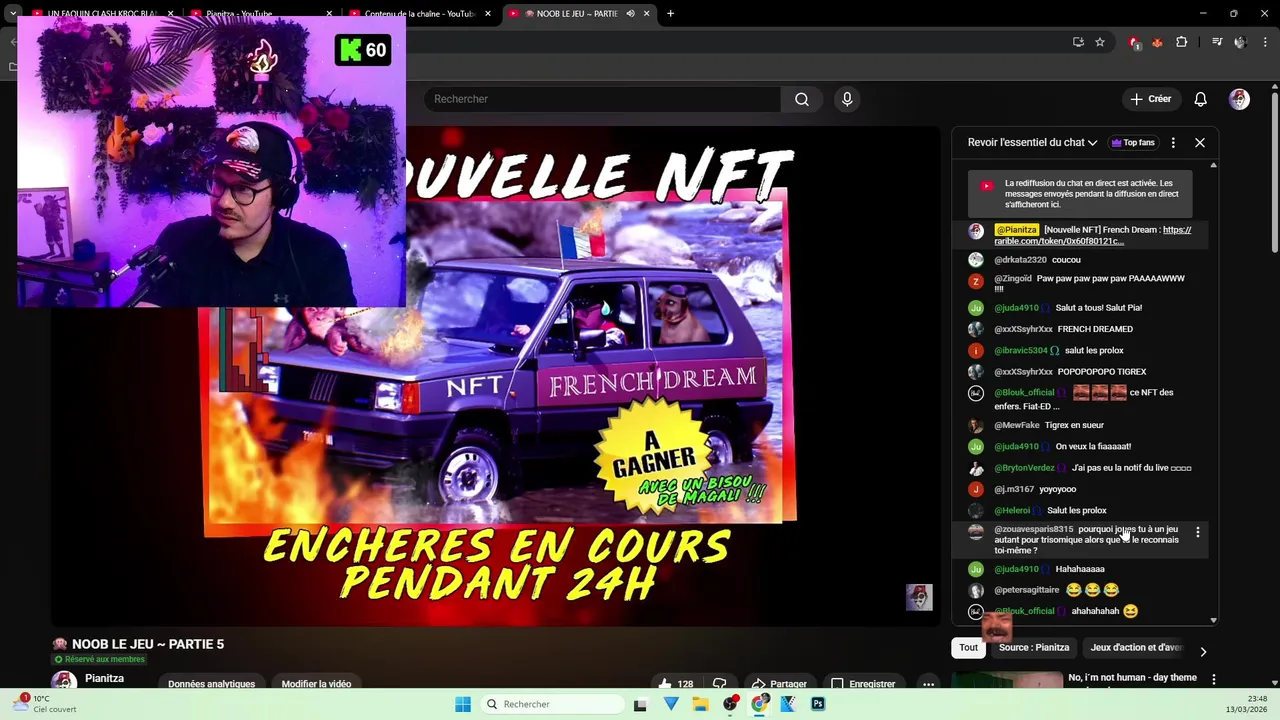Screen dimensions: 1280x720
Task: Open options for the recommended video
Action: (x=1214, y=679)
